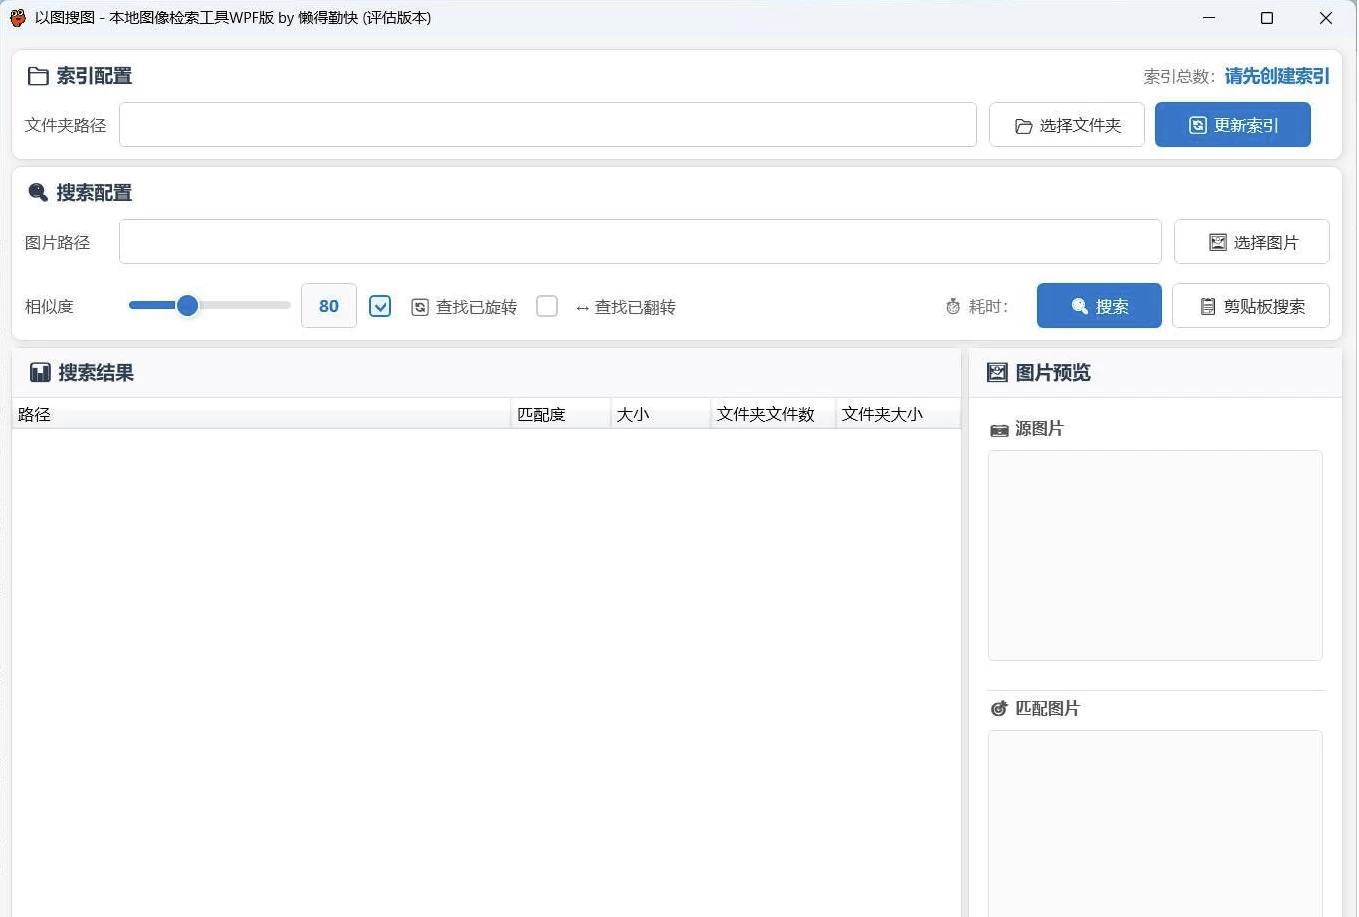1359x917 pixels.
Task: Start 剪贴板搜索 from clipboard
Action: pyautogui.click(x=1250, y=306)
